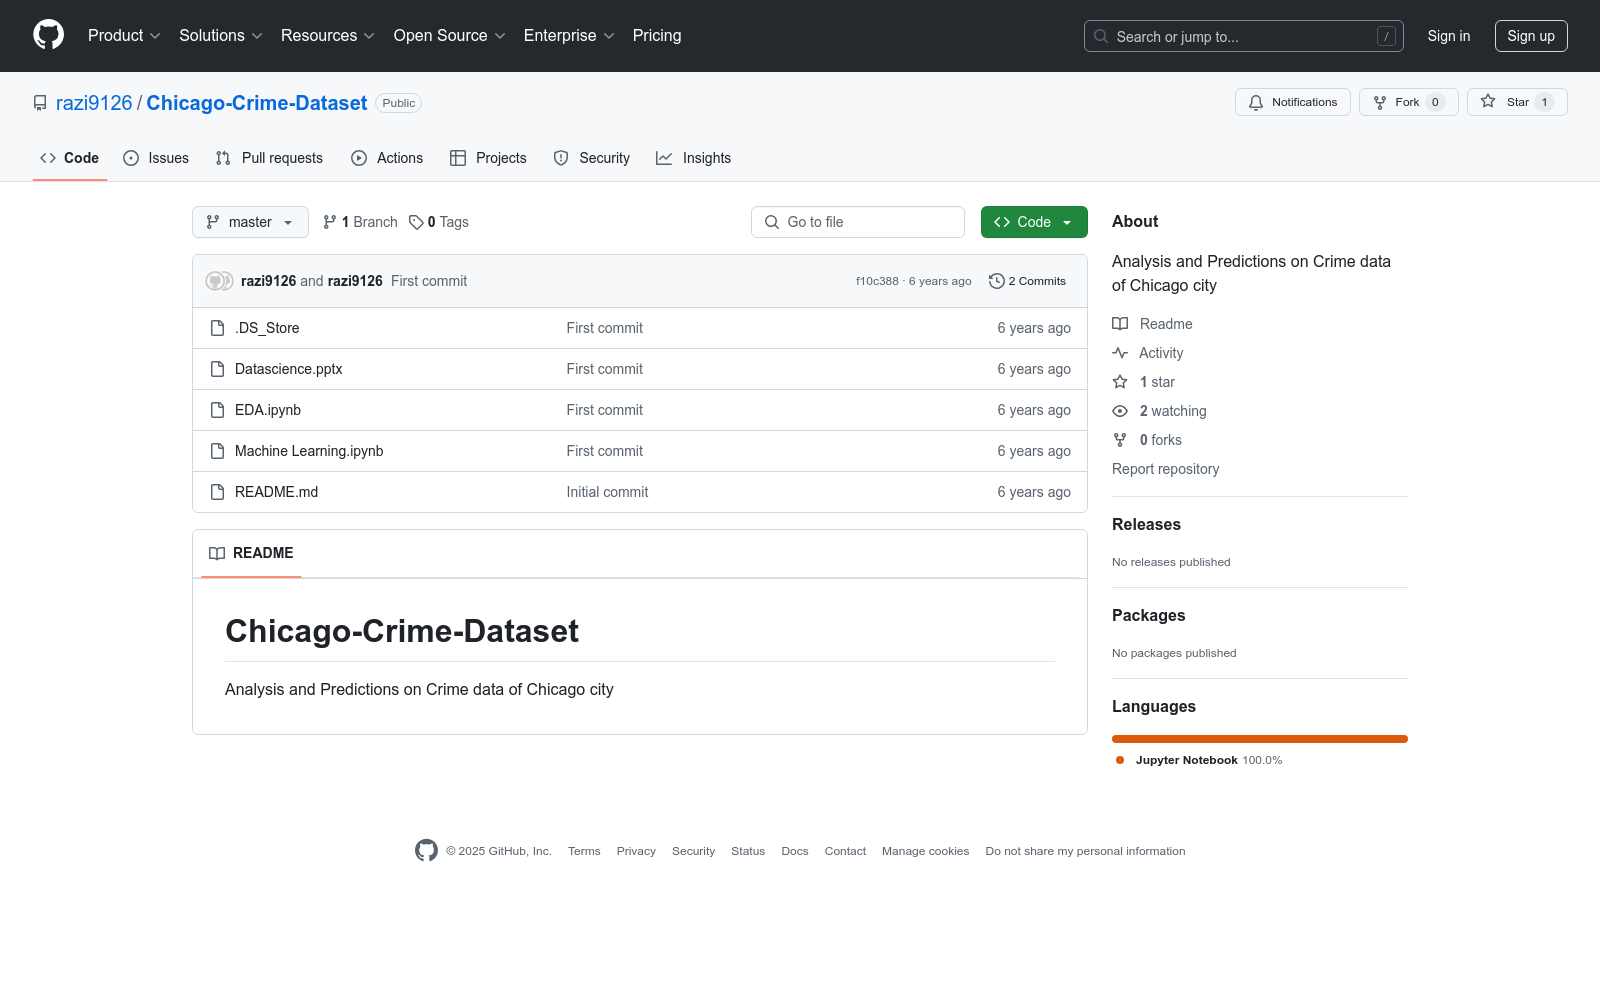
Task: Open the Product dropdown menu
Action: tap(124, 35)
